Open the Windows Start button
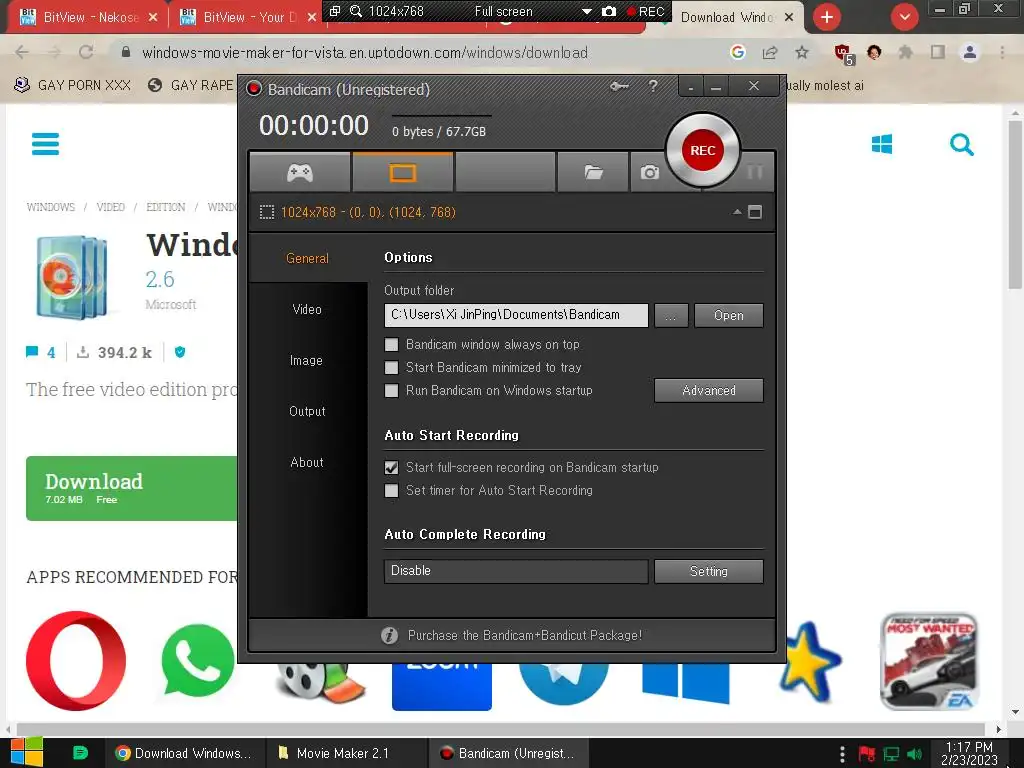The width and height of the screenshot is (1024, 768). tap(27, 752)
